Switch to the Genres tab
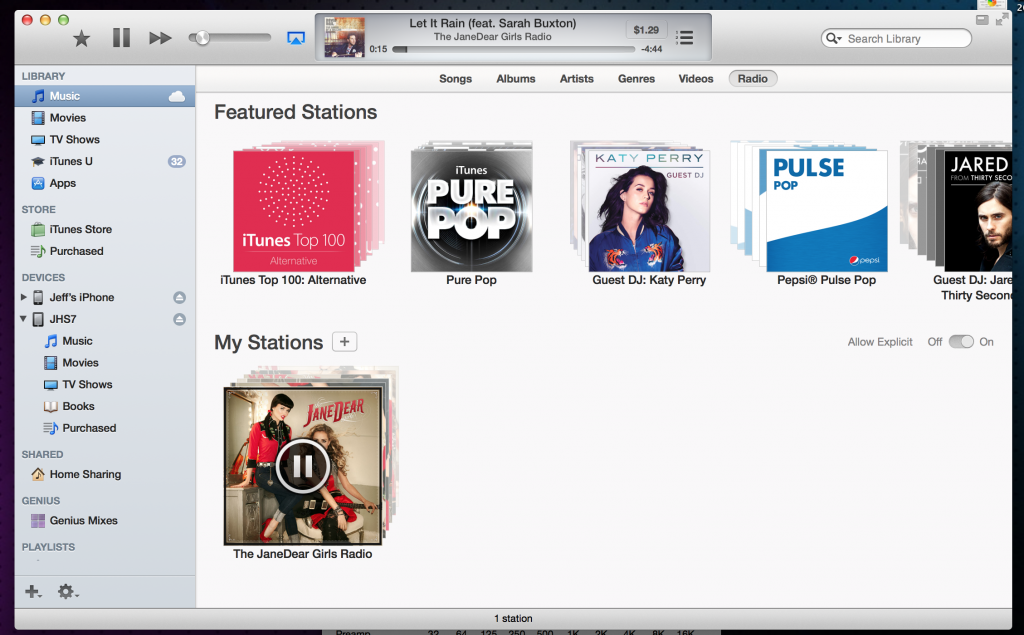The width and height of the screenshot is (1024, 635). click(636, 78)
